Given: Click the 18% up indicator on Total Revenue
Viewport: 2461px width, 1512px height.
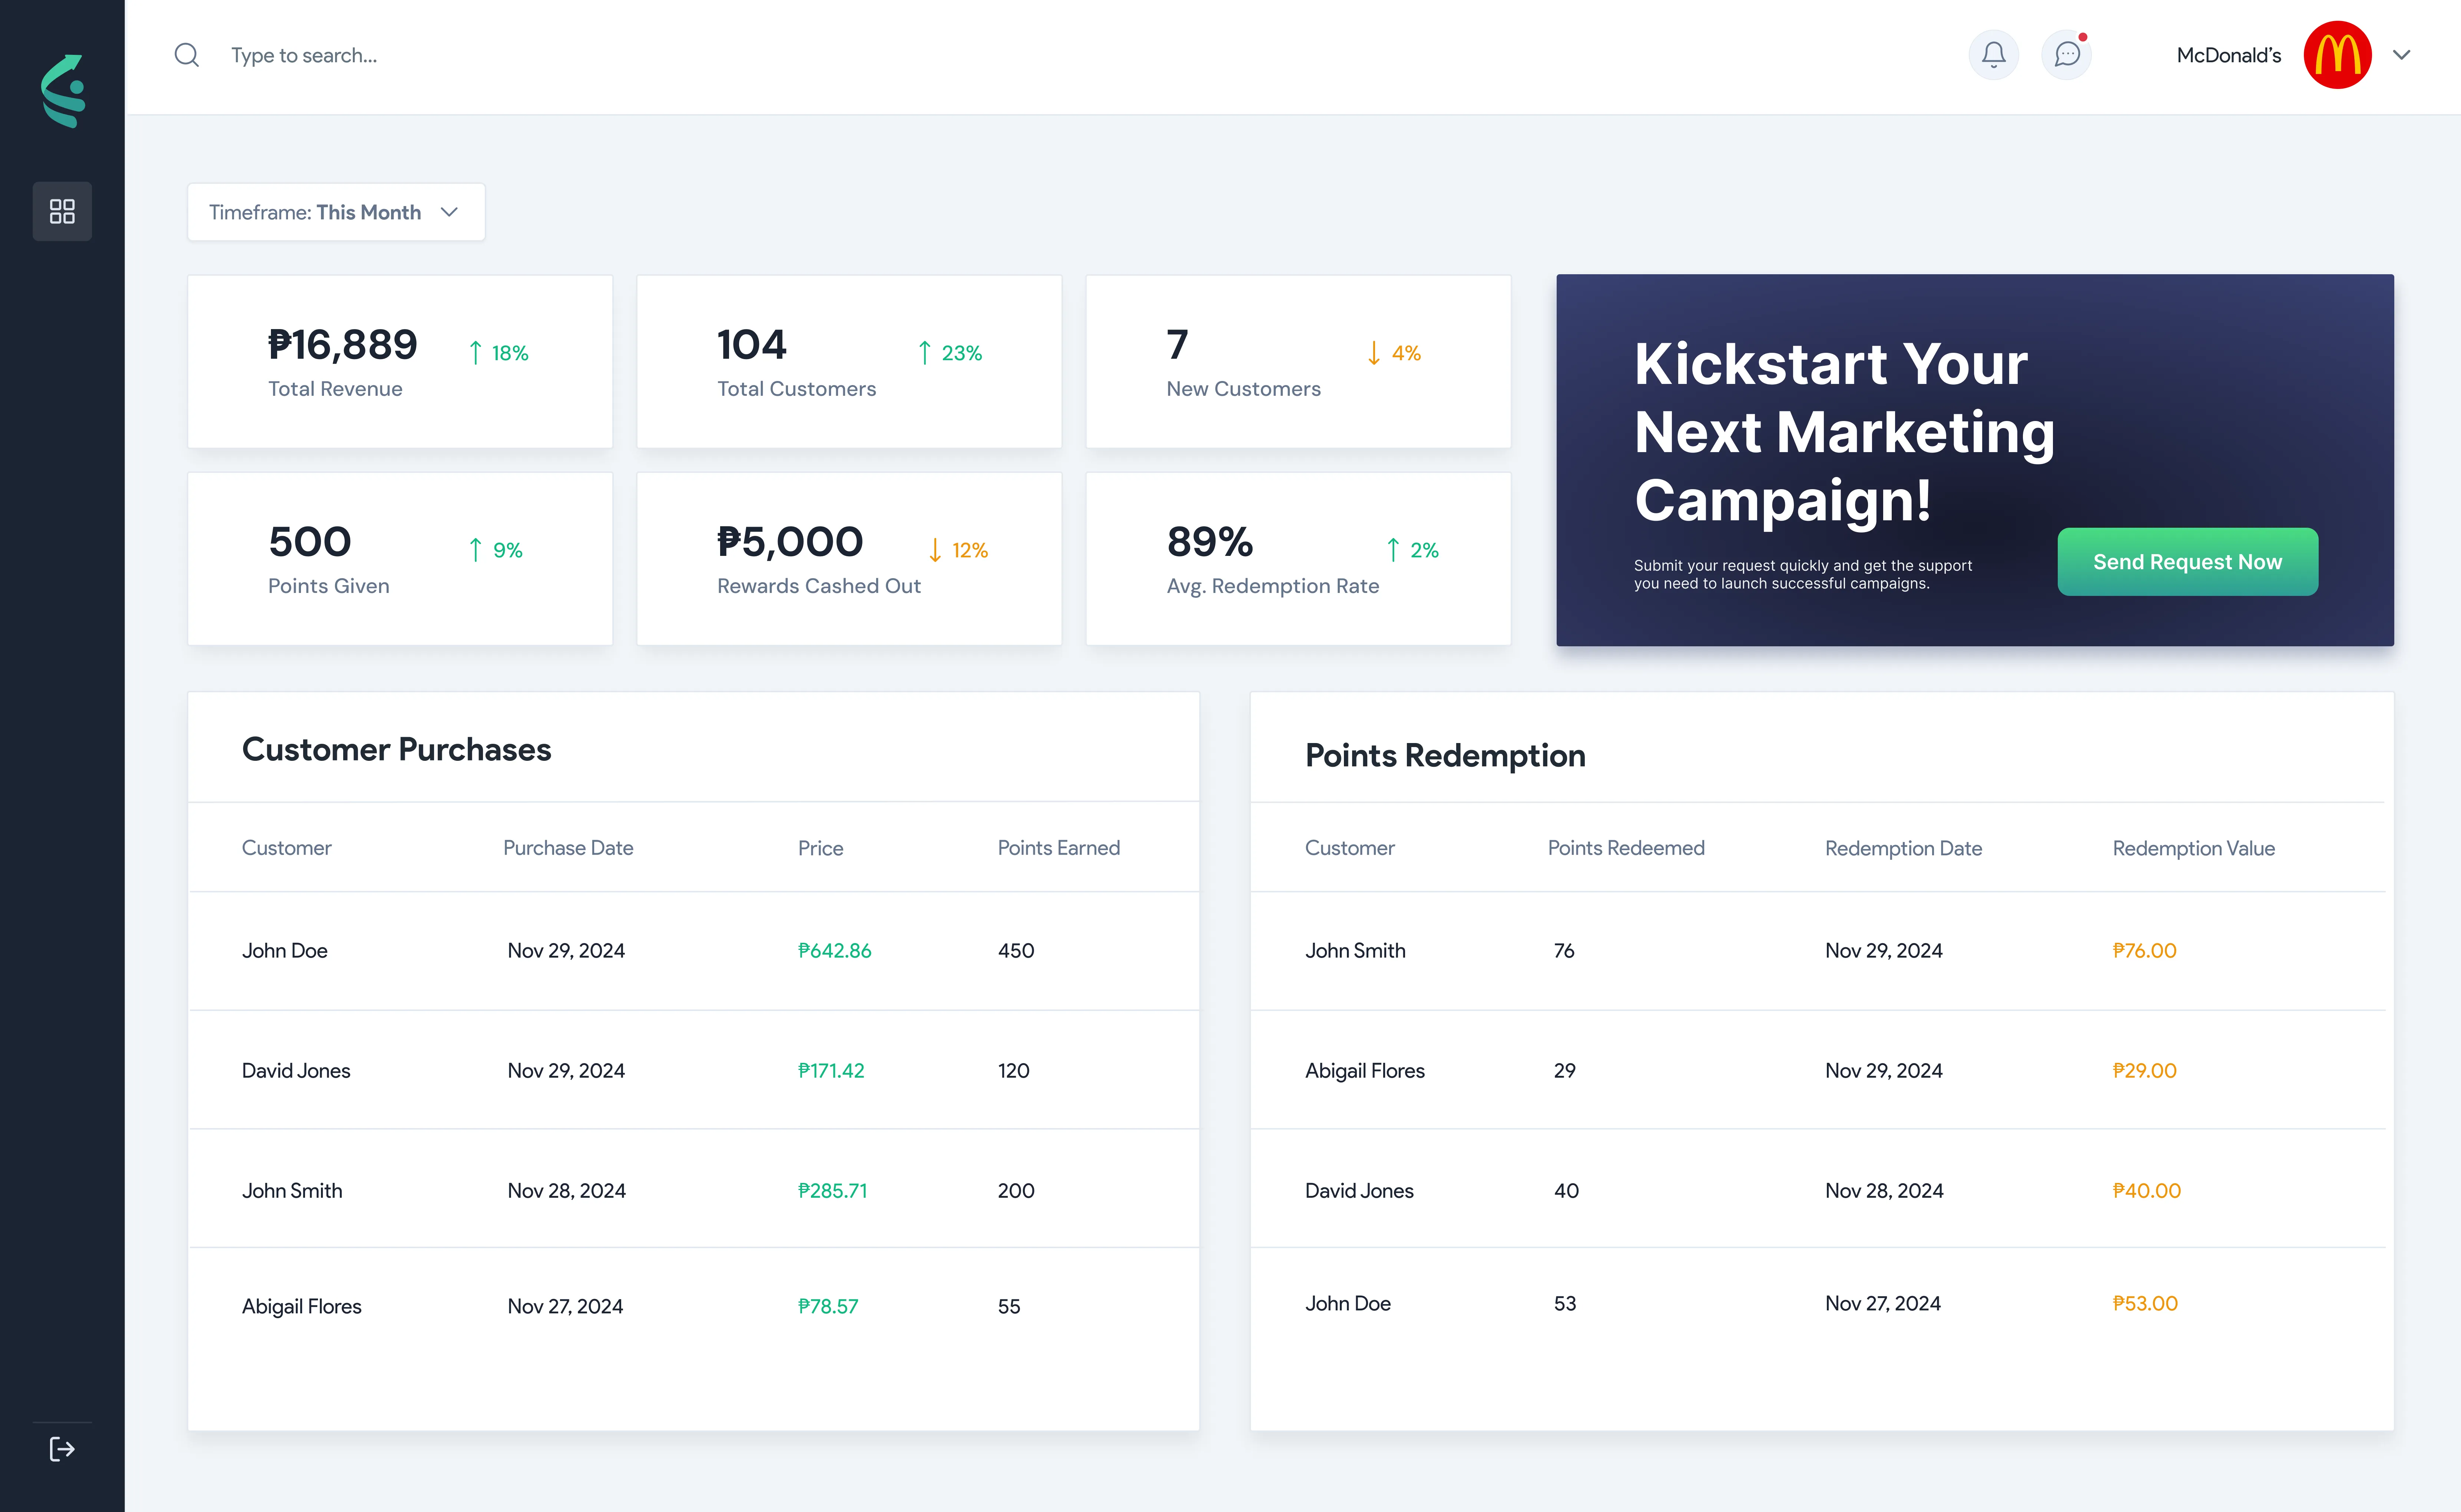Looking at the screenshot, I should coord(499,353).
